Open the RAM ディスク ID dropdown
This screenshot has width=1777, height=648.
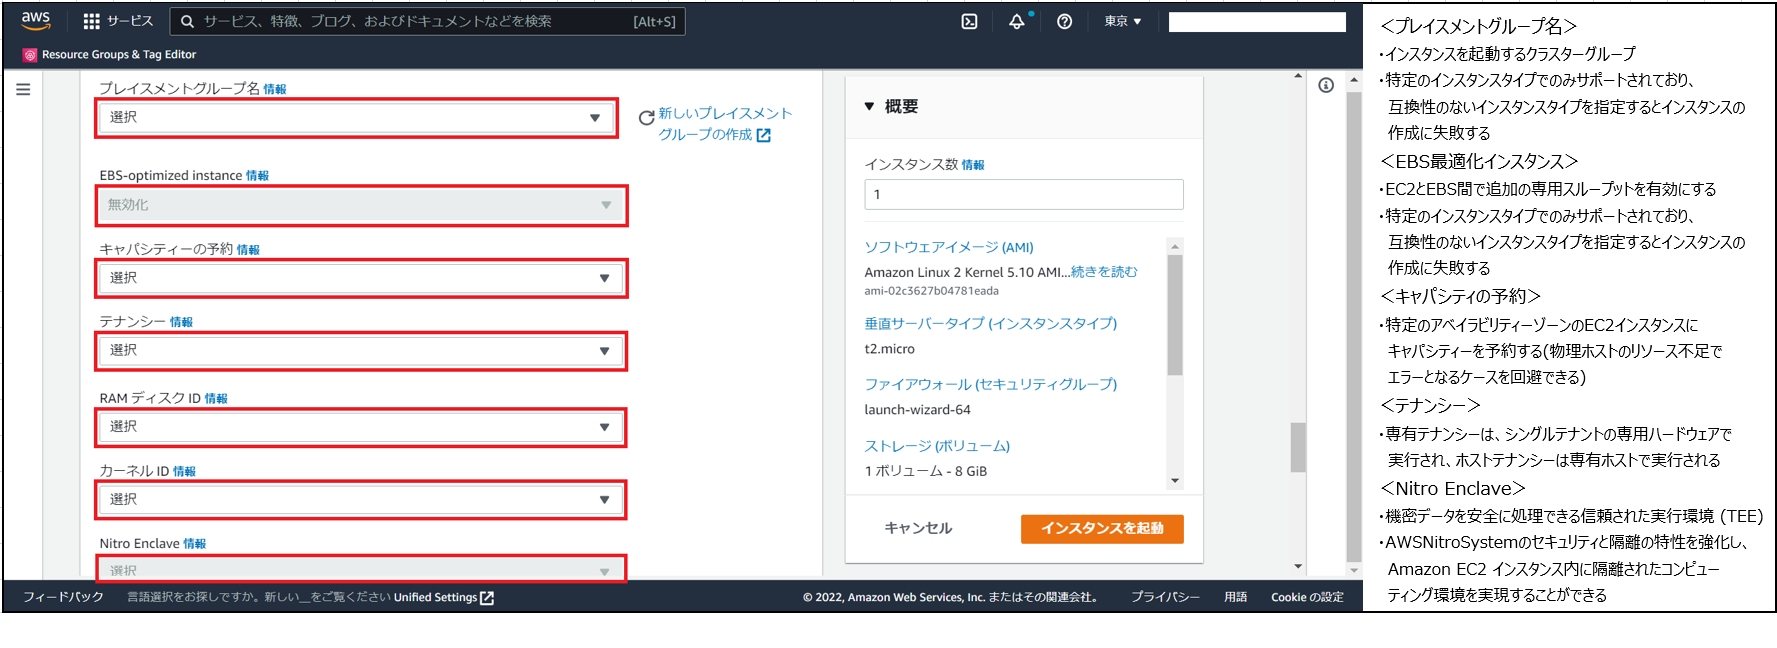click(360, 427)
